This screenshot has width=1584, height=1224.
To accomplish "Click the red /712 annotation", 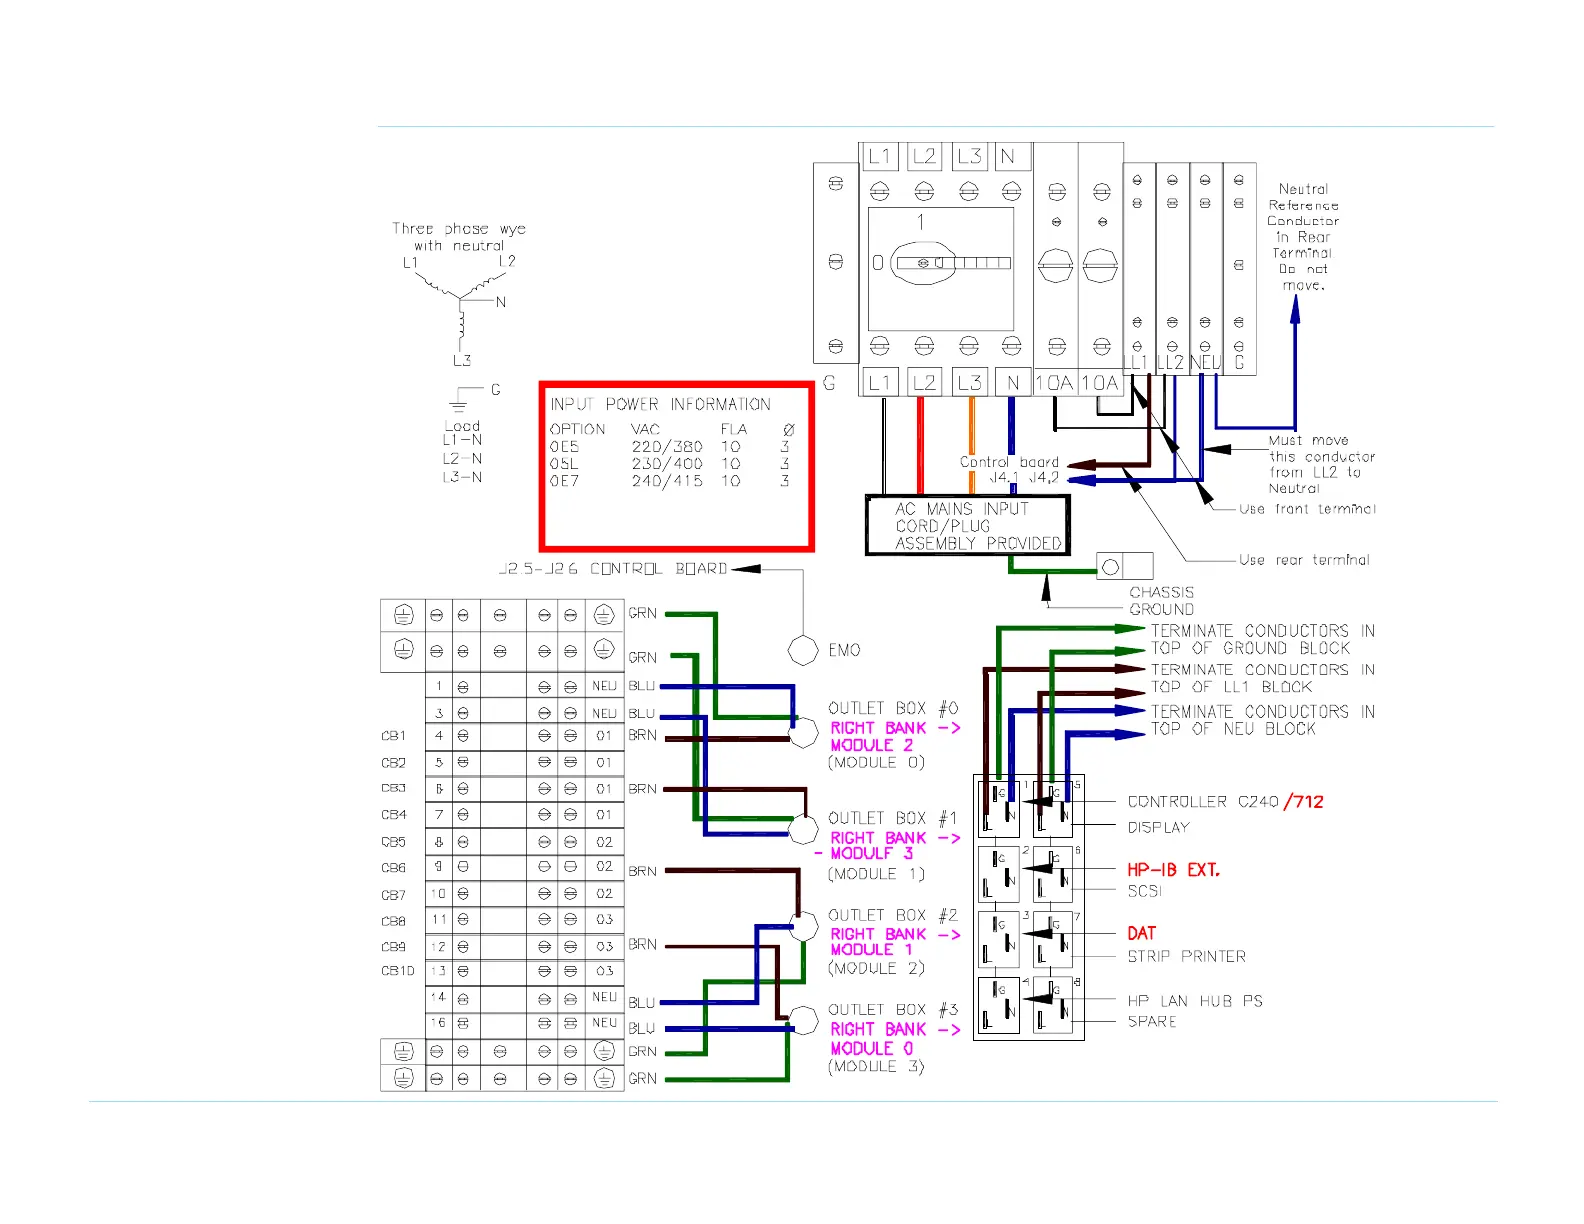I will pyautogui.click(x=1304, y=802).
